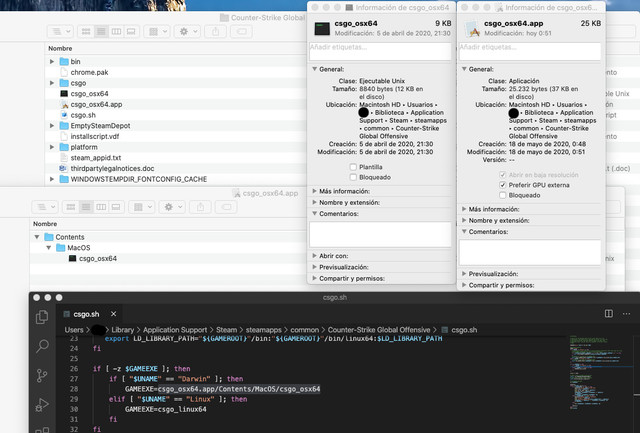Image resolution: width=640 pixels, height=433 pixels.
Task: Select steam_appid.txt file
Action: coord(96,158)
